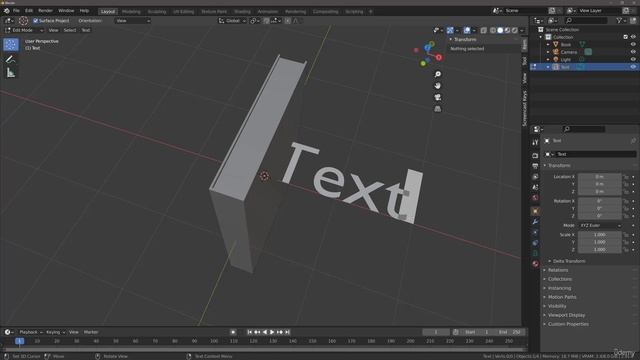Screen dimensions: 640x360
Task: Expand the Viewport Display panel
Action: click(x=566, y=315)
